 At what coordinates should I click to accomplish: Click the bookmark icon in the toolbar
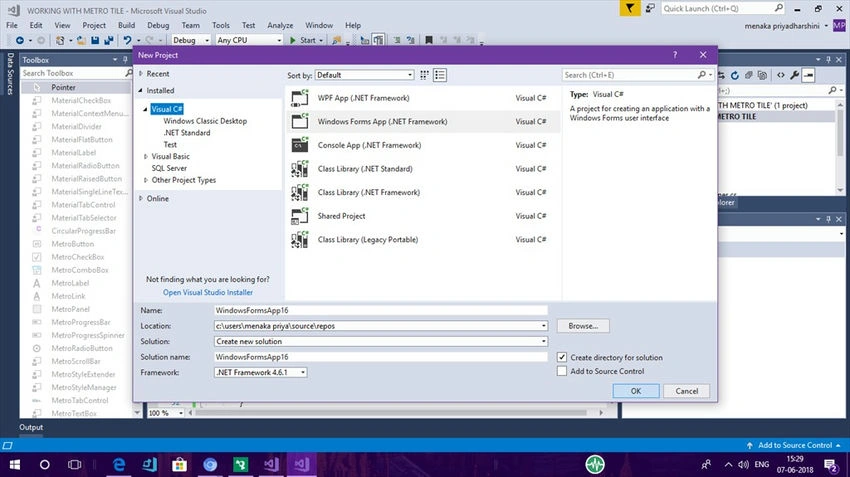pyautogui.click(x=429, y=40)
